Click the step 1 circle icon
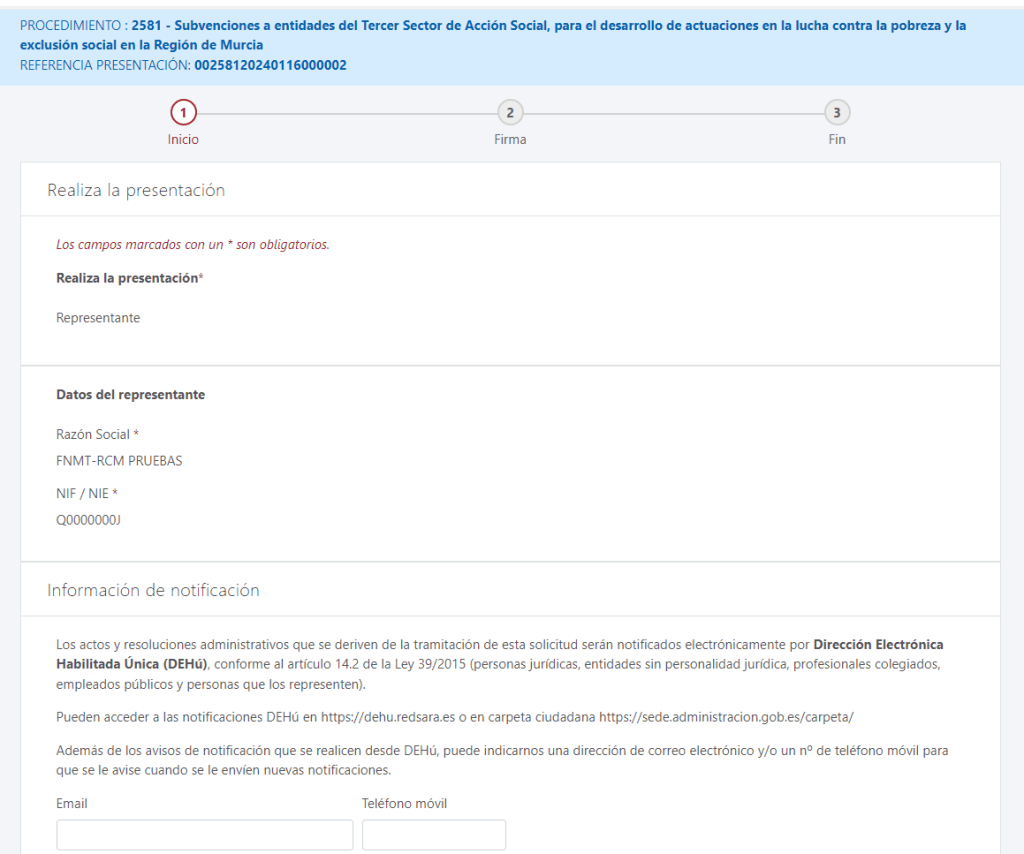 (x=183, y=113)
